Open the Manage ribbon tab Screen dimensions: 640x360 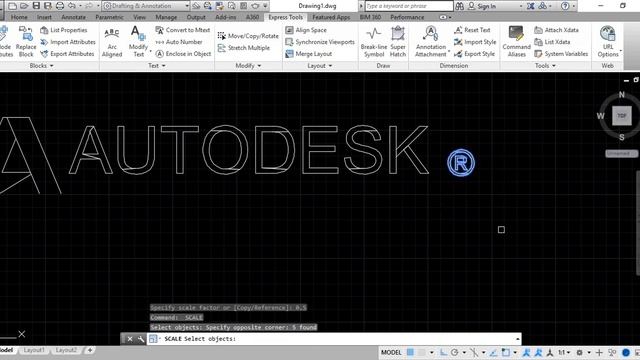tap(166, 17)
